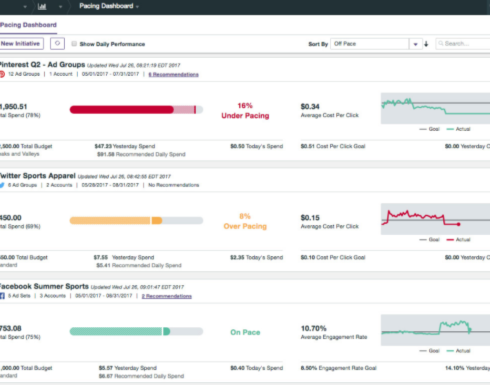Click the bar chart icon in top bar
Image resolution: width=490 pixels, height=385 pixels.
[42, 6]
